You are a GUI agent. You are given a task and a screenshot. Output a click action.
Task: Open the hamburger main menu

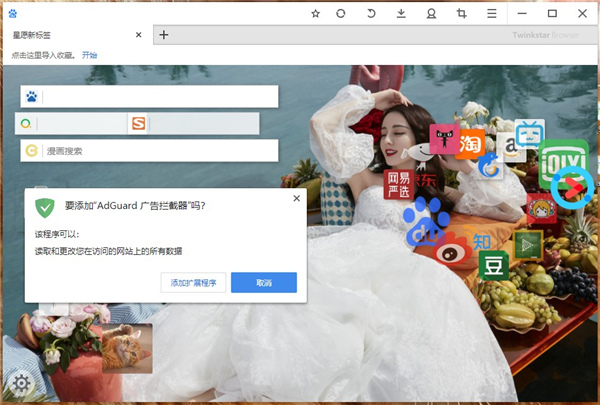coord(491,14)
